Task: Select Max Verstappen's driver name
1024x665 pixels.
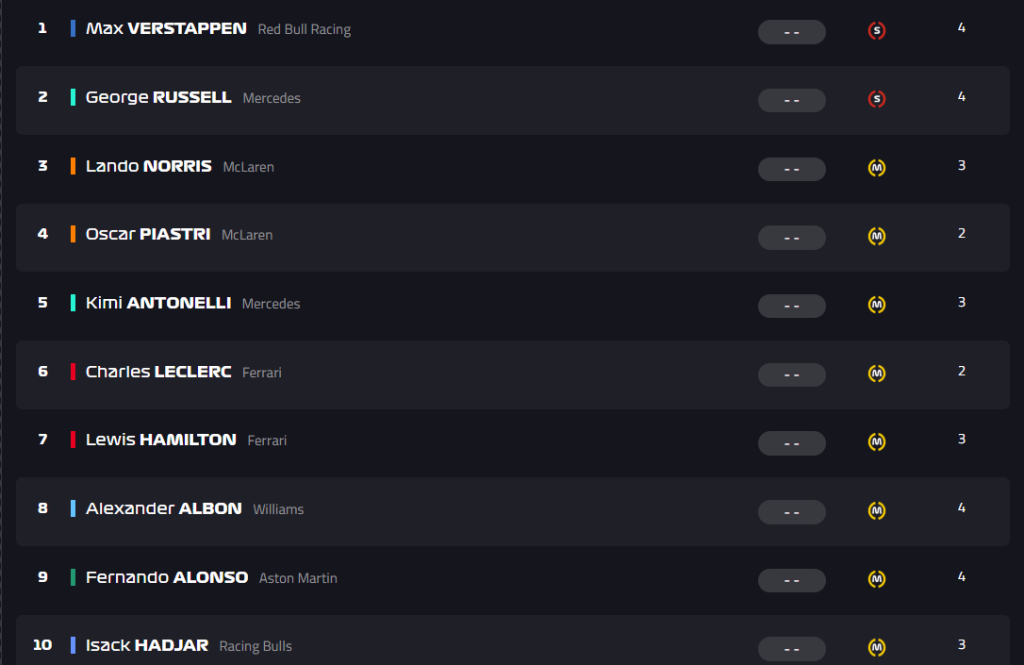Action: pyautogui.click(x=167, y=29)
